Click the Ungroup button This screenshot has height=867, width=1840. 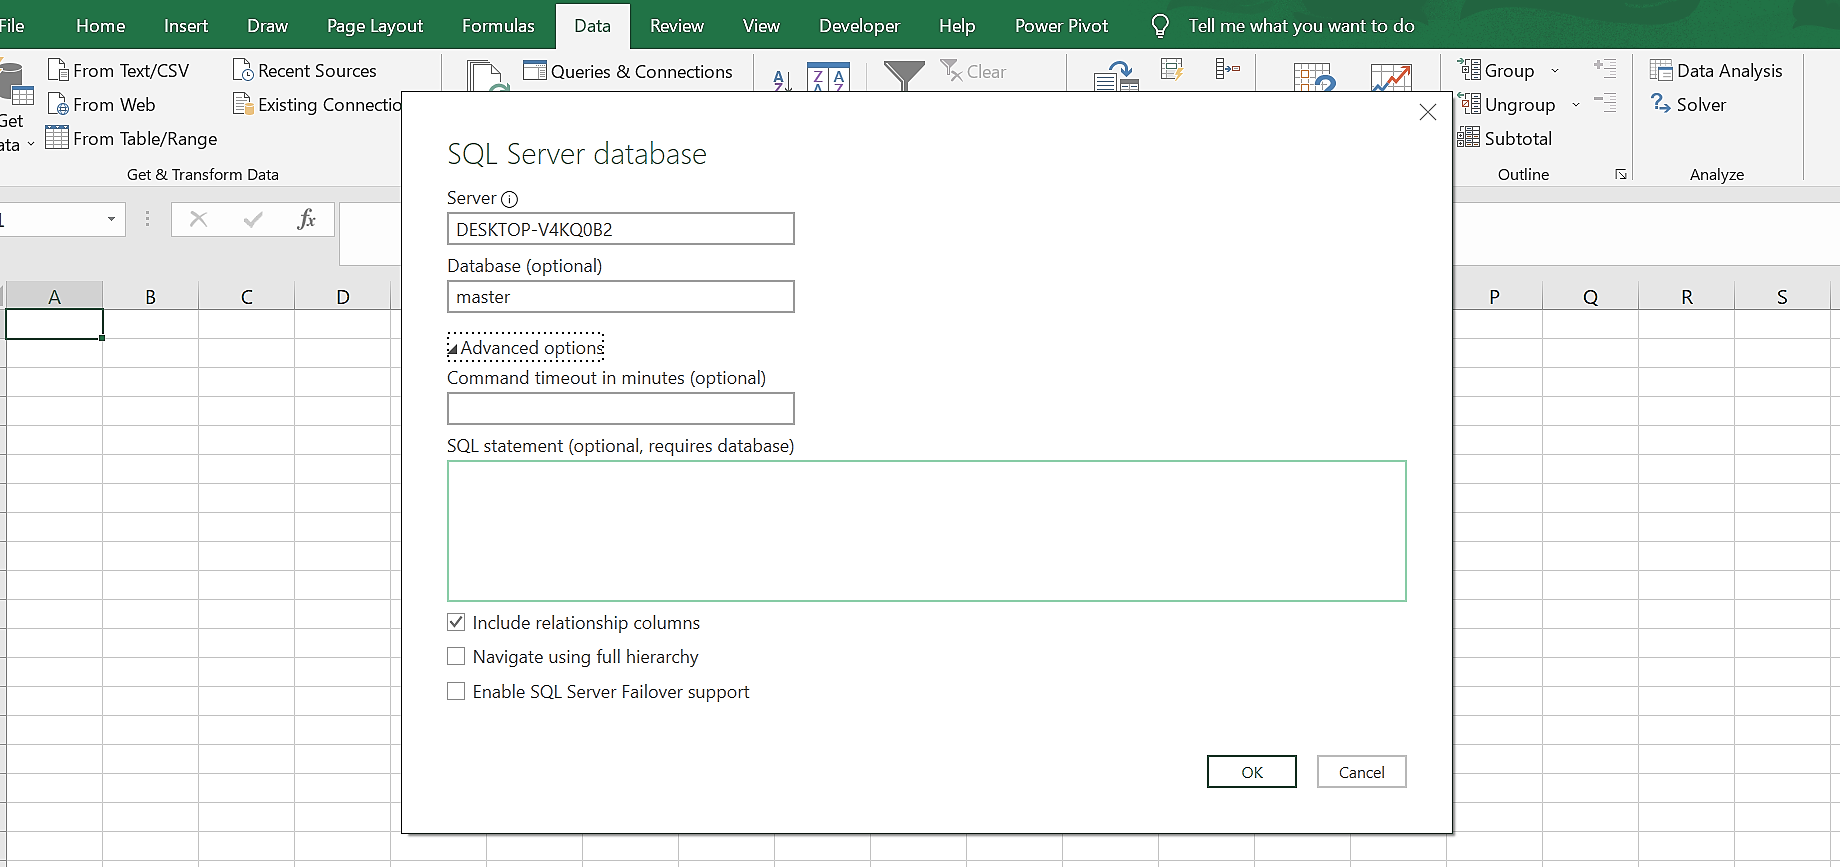click(x=1507, y=105)
